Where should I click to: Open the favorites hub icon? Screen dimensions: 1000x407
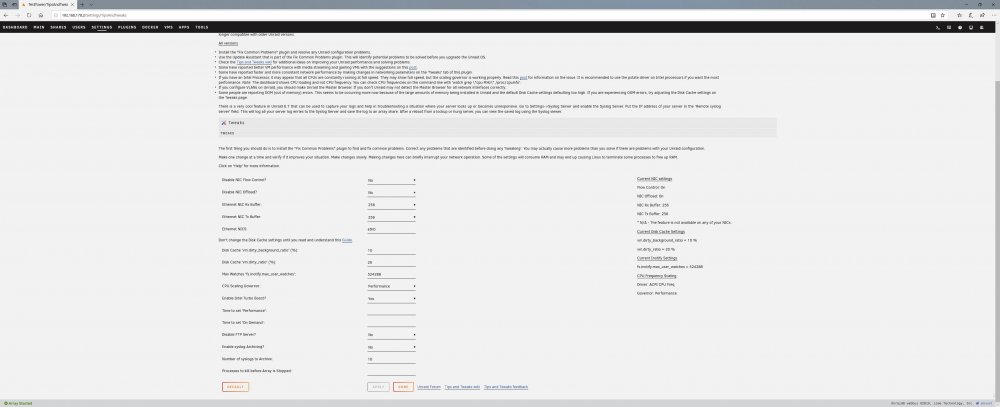point(957,15)
